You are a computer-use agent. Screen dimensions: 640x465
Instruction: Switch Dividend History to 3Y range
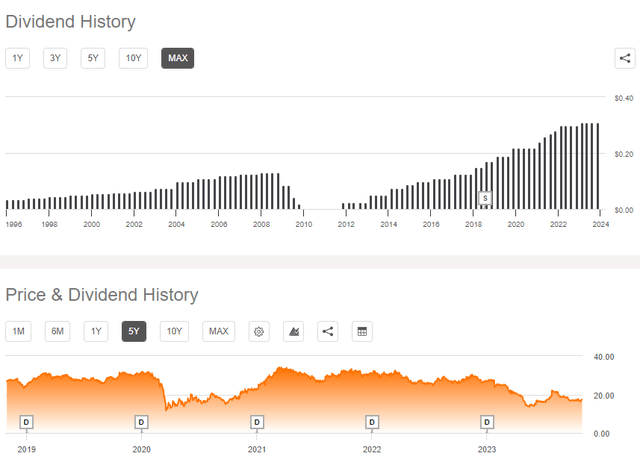55,58
